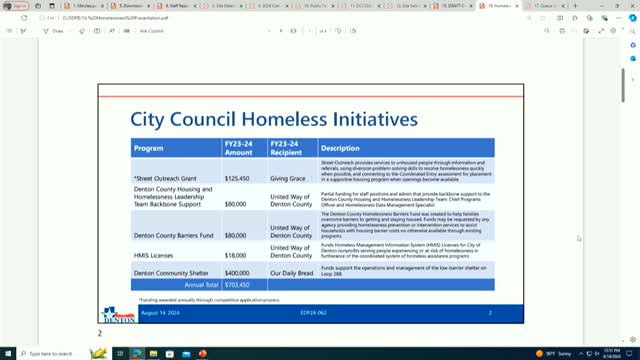This screenshot has height=360, width=640.
Task: Open the Draw tool options dropdown
Action: (70, 31)
